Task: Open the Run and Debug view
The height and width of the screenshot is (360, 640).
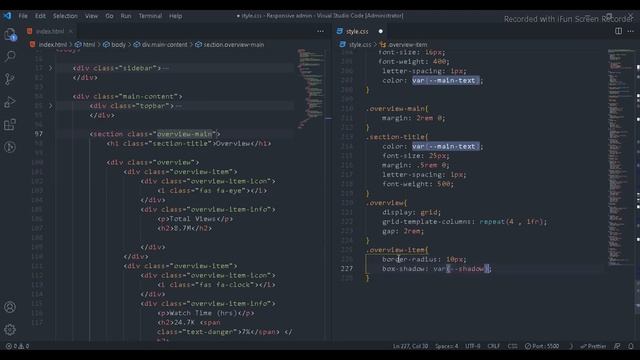Action: tap(10, 102)
